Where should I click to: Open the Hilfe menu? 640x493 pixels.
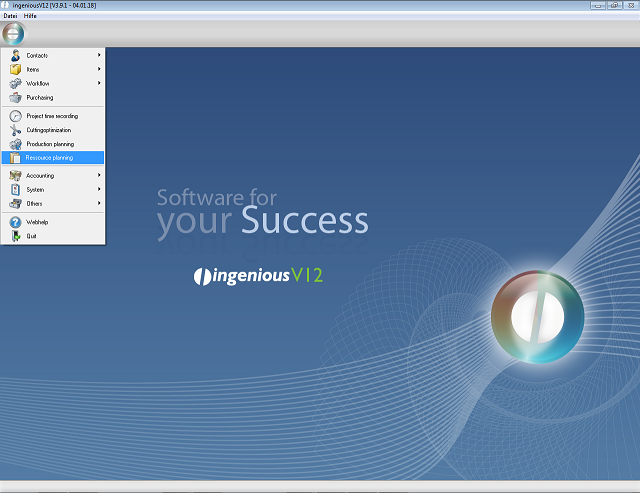point(29,16)
